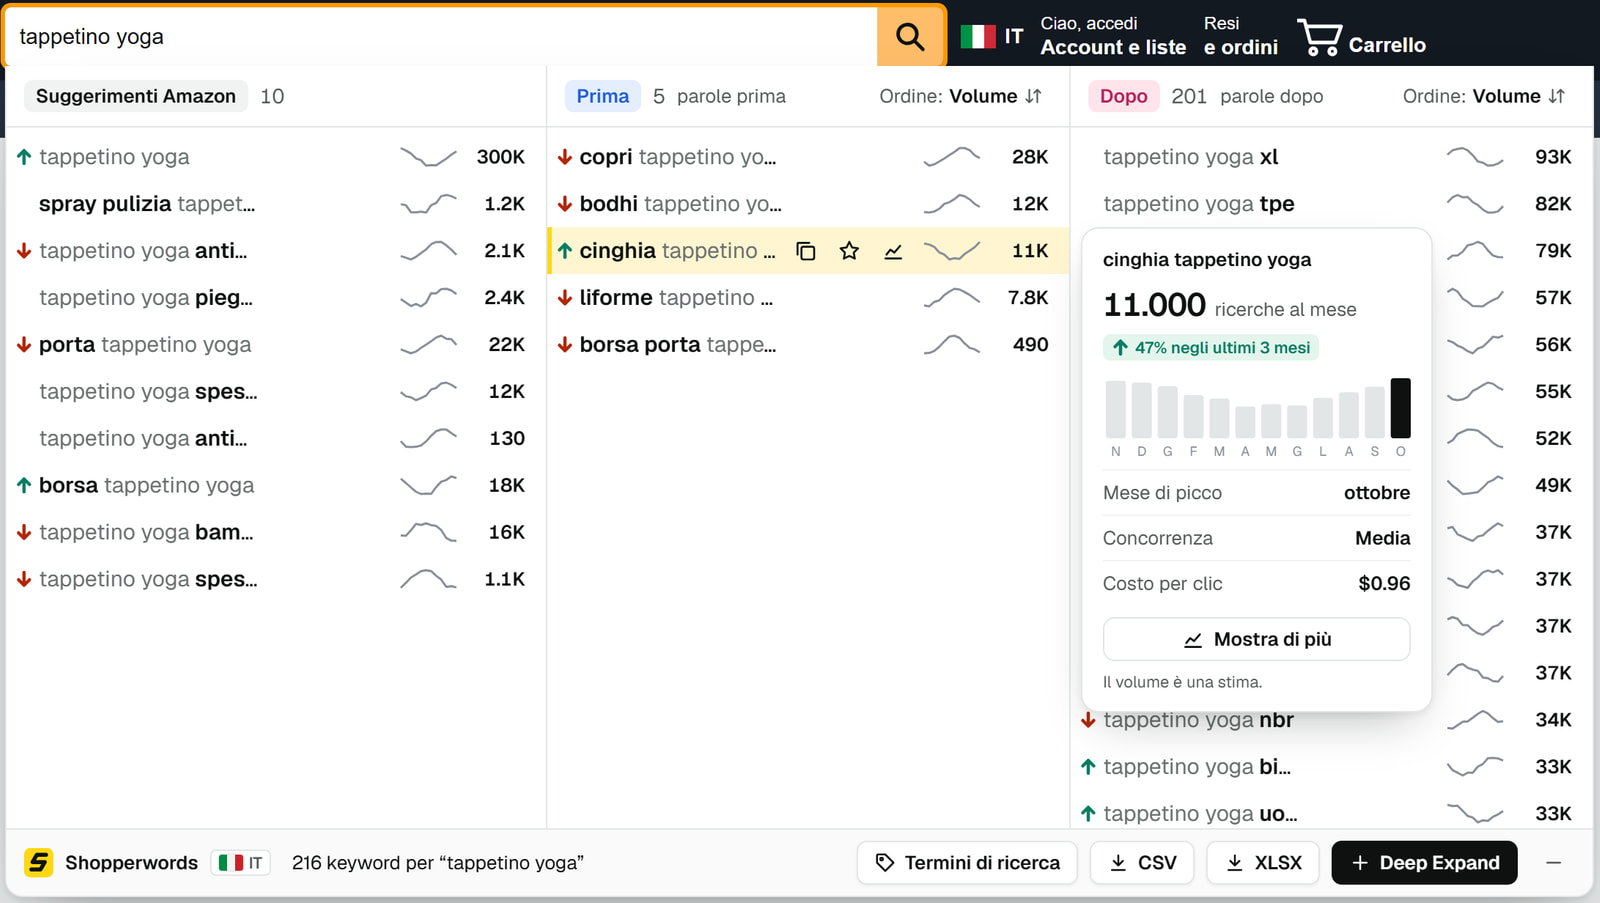Select the tappetino yoga bam... suggestion
Screen dimensions: 1600x903
tap(146, 532)
